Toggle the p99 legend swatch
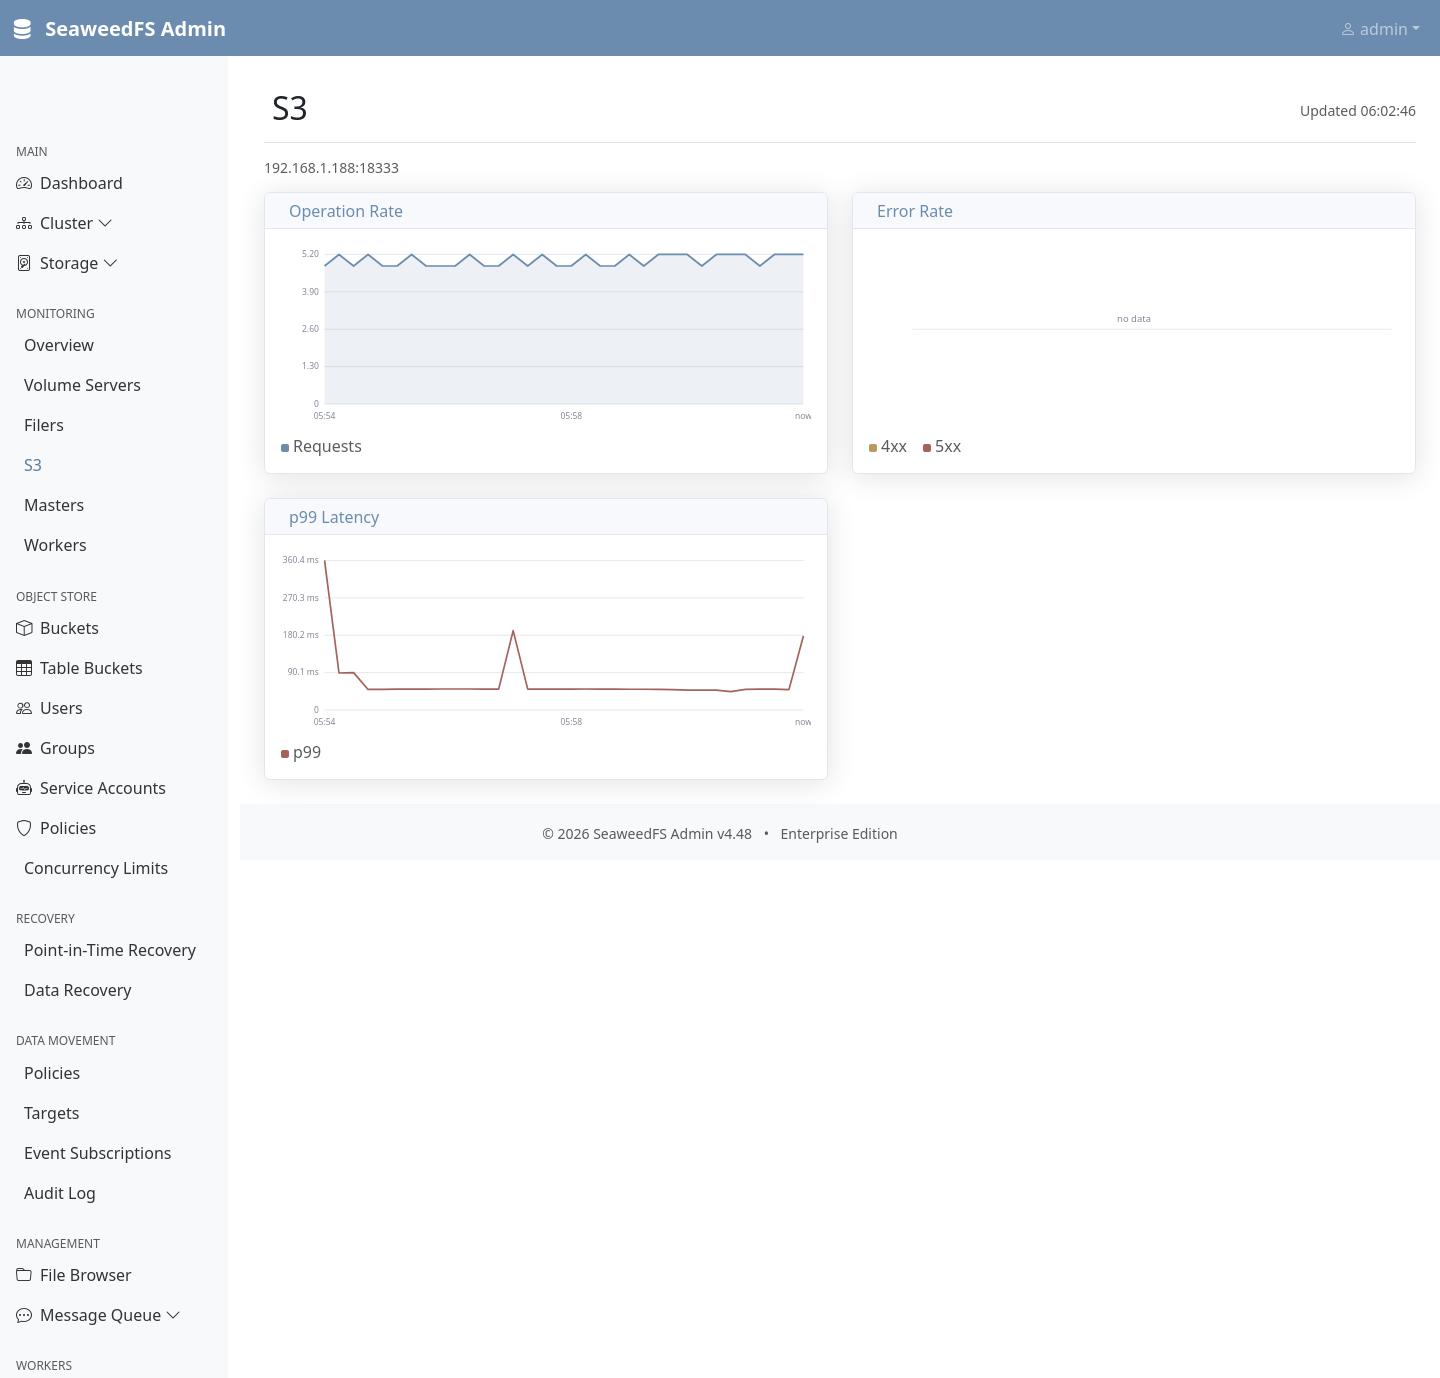This screenshot has height=1378, width=1440. [x=285, y=754]
